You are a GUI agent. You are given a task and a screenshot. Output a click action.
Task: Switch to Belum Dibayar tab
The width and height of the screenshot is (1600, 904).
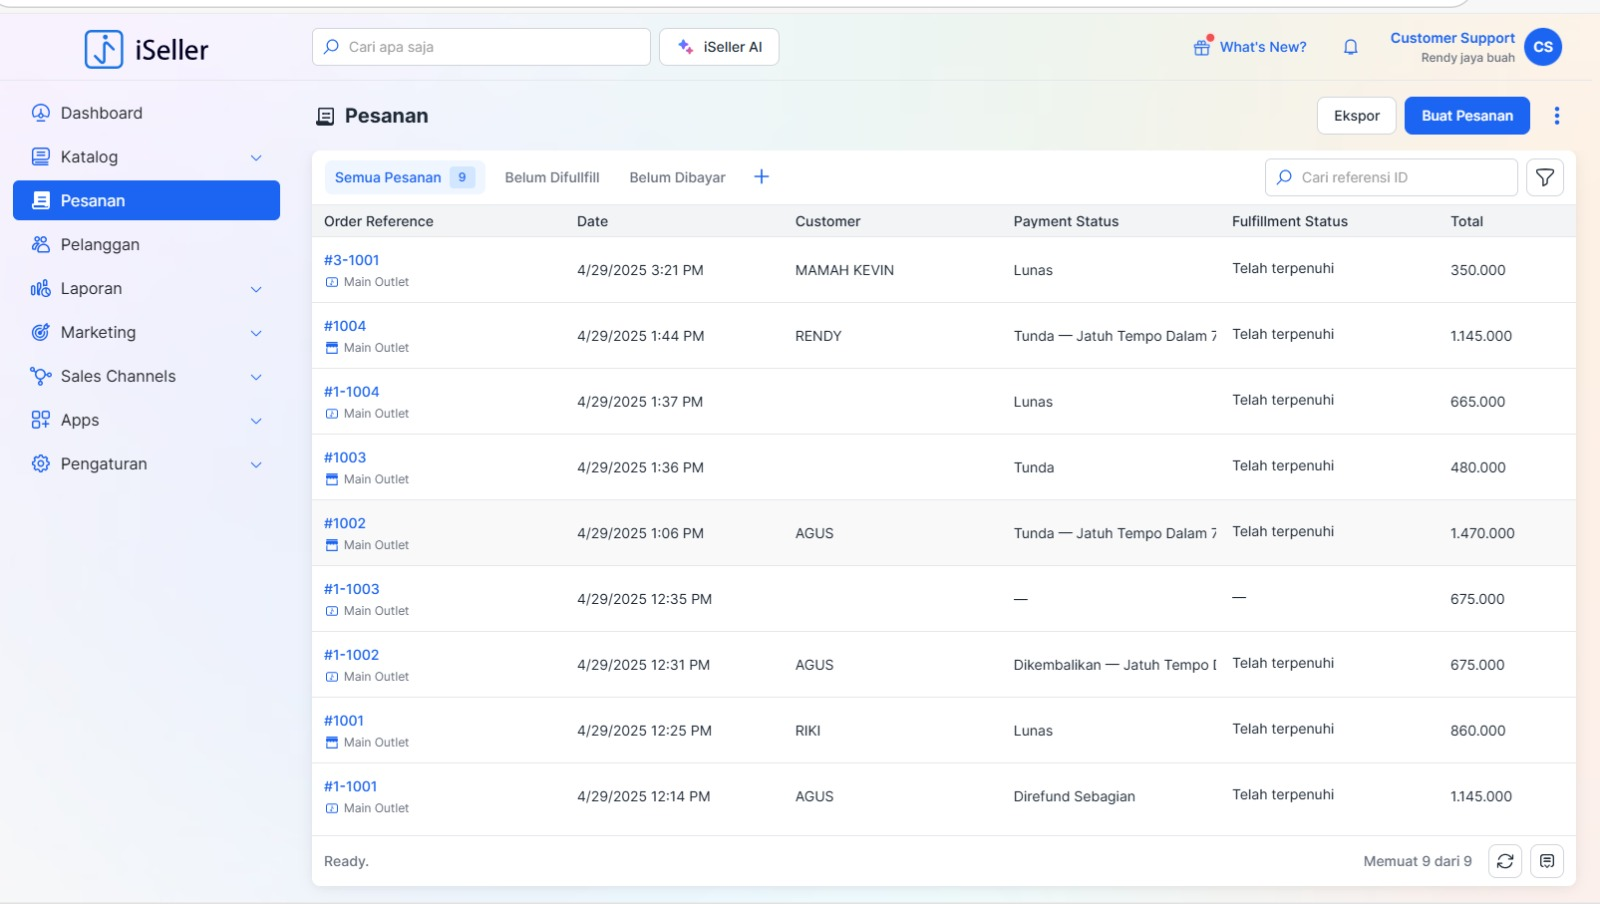(677, 177)
